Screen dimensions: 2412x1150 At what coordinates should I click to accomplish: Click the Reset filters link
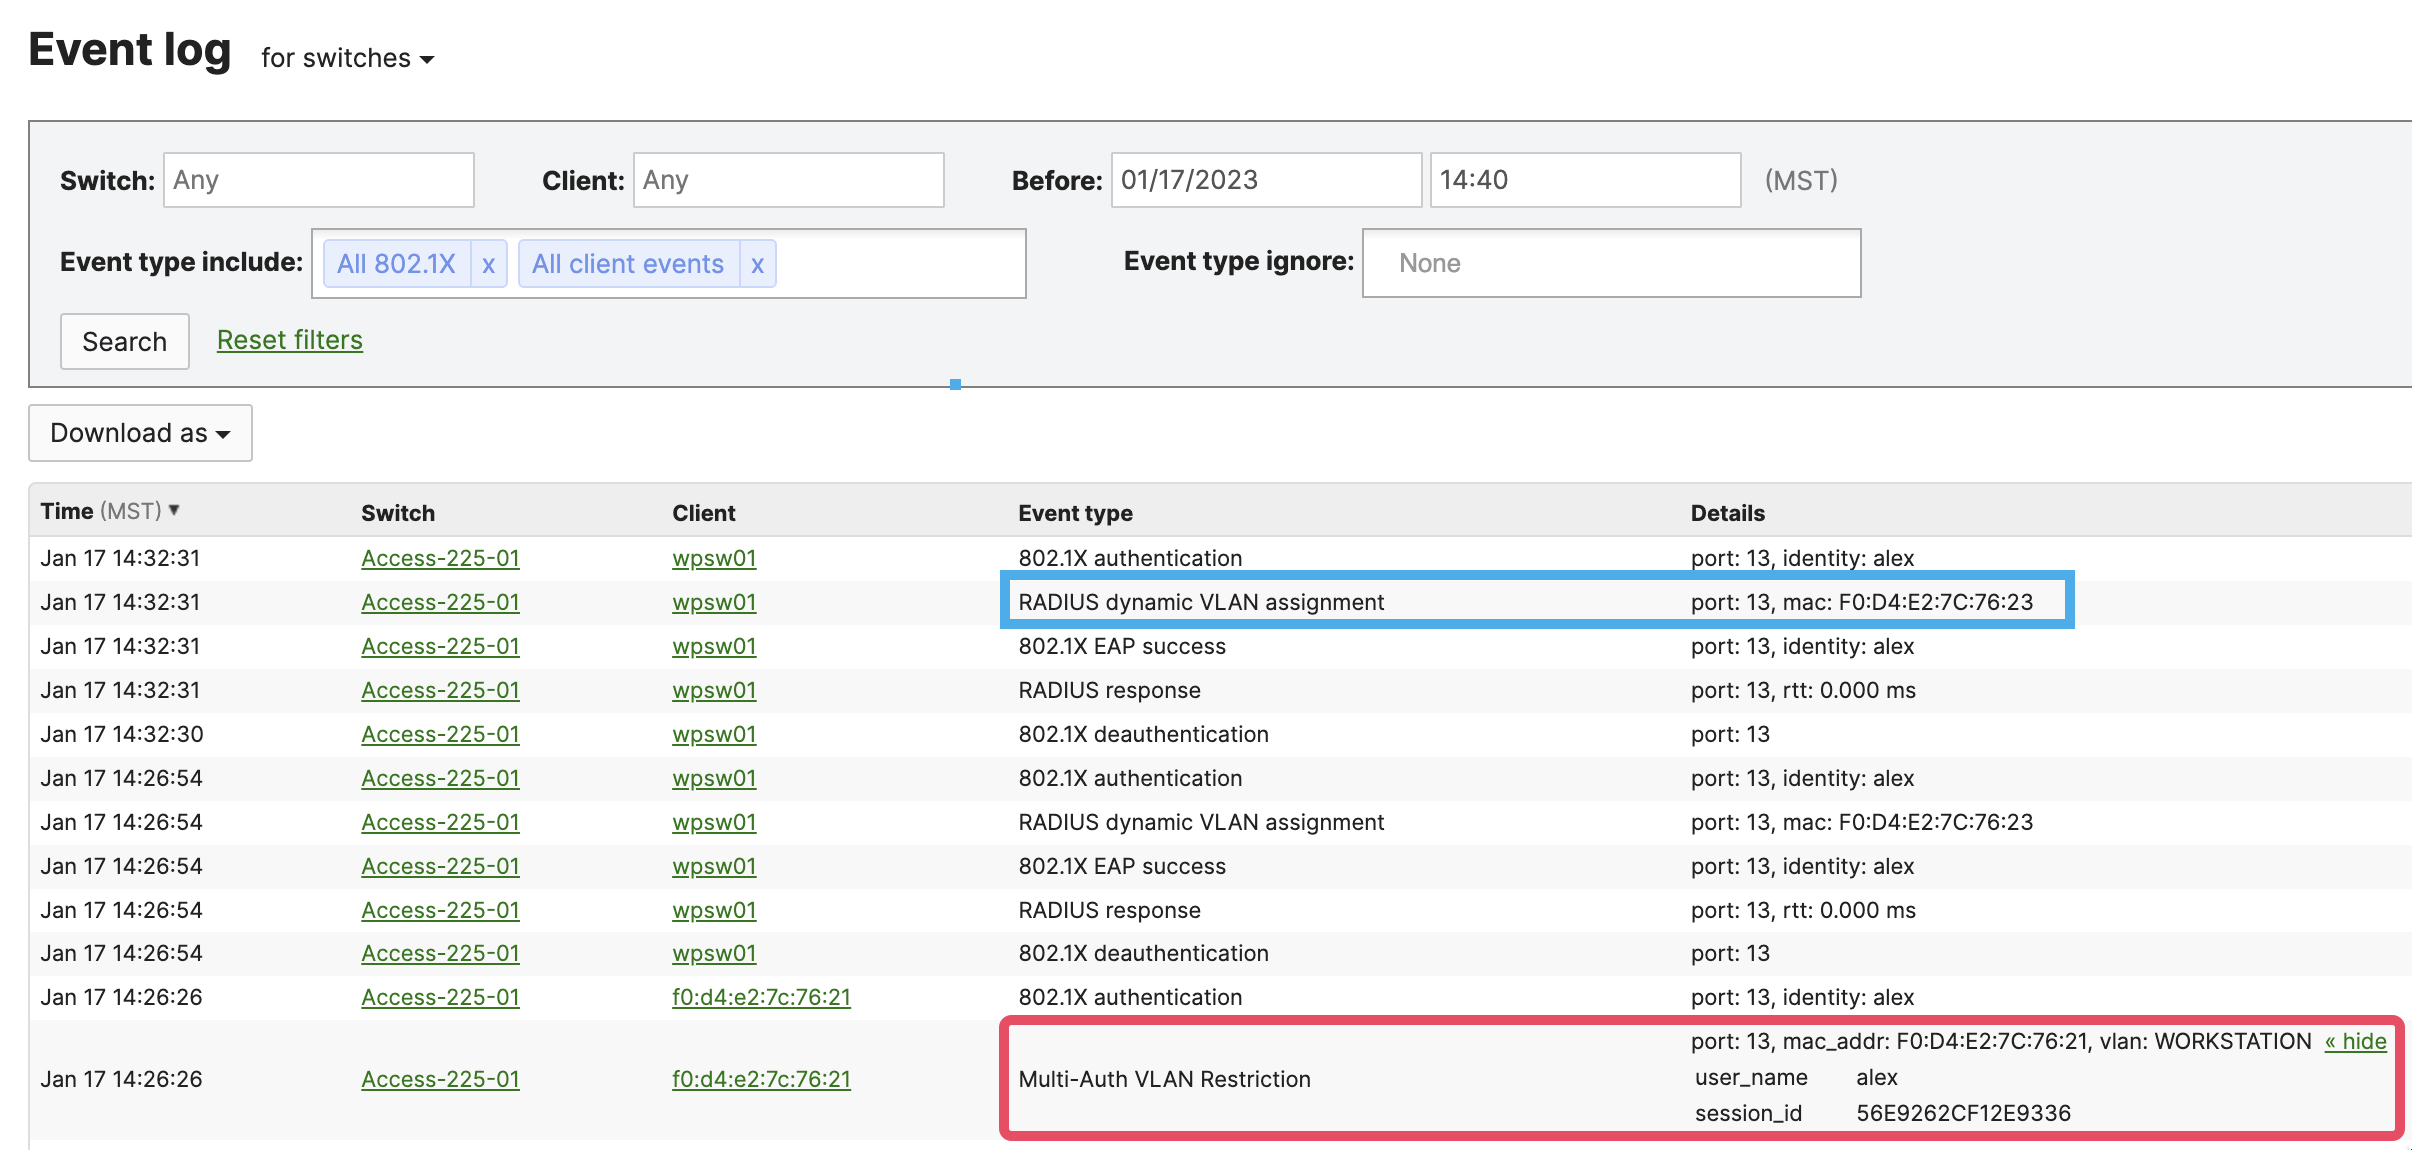pos(289,340)
